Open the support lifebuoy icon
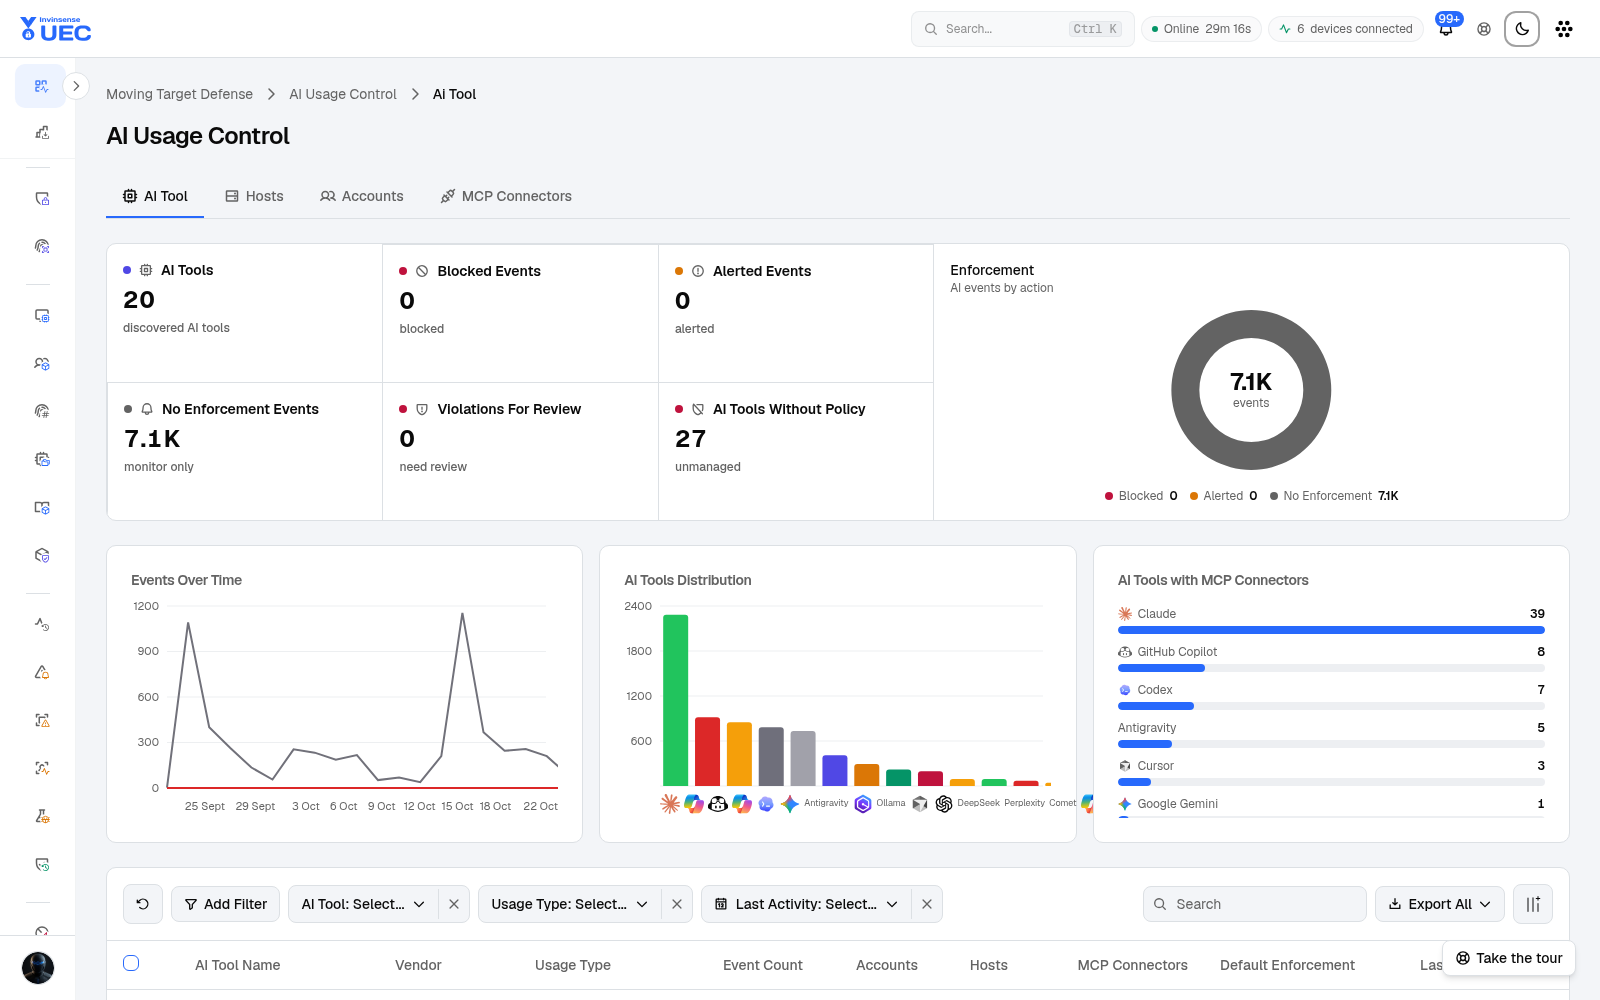This screenshot has width=1600, height=1000. pyautogui.click(x=1484, y=29)
